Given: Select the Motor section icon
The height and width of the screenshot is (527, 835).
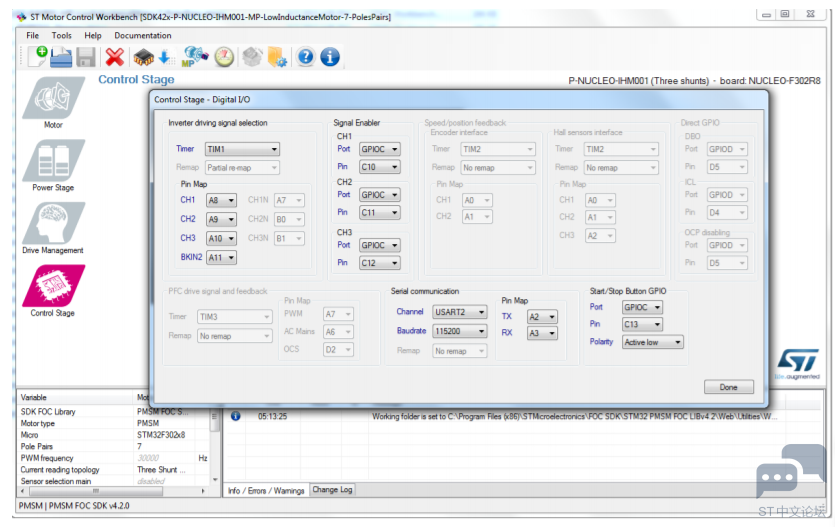Looking at the screenshot, I should [x=53, y=98].
